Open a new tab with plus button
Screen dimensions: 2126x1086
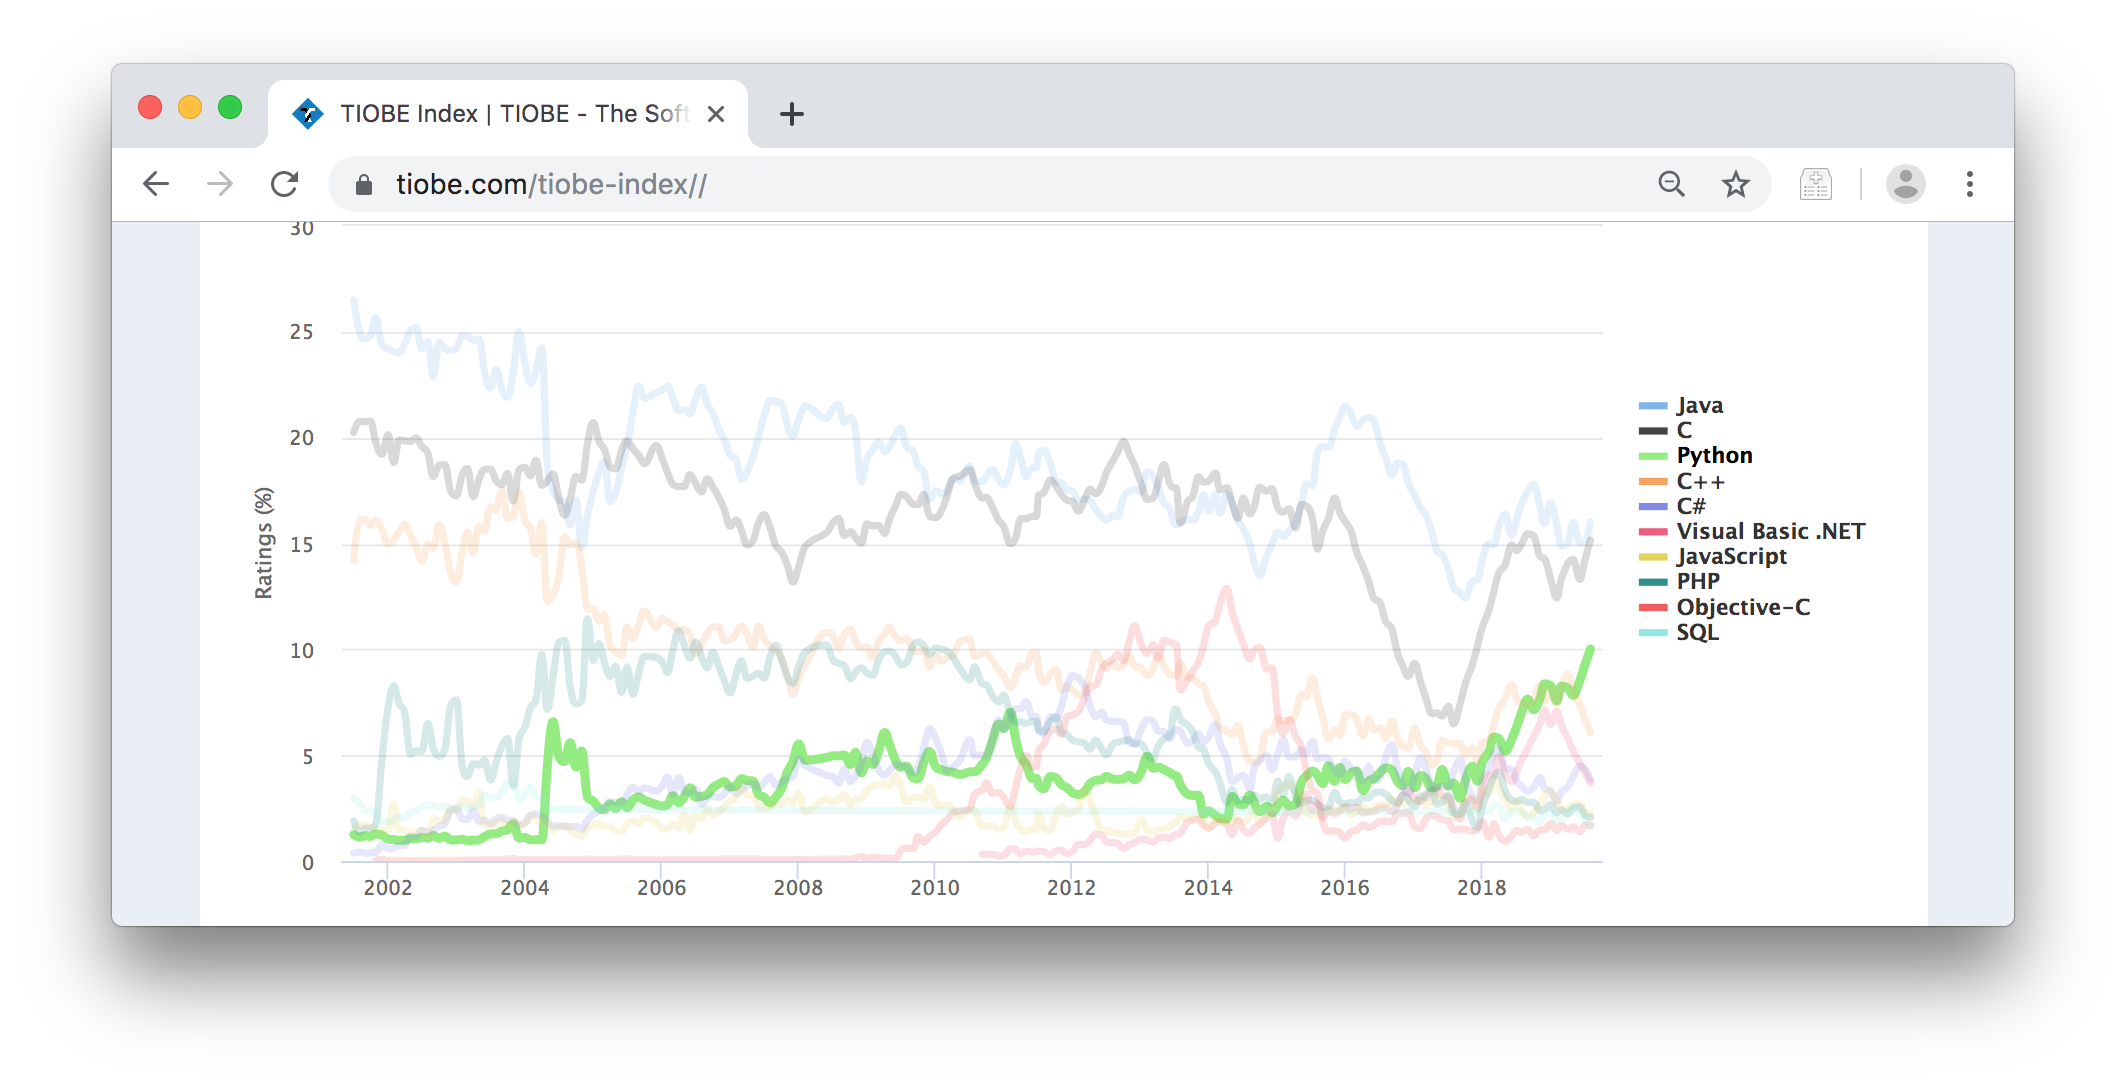tap(792, 114)
